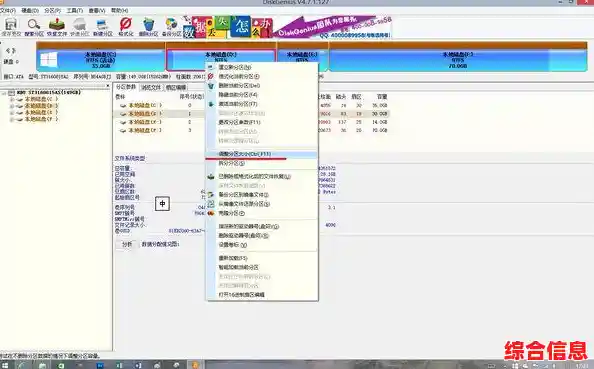Switch to the 扇区编辑 tab

176,88
